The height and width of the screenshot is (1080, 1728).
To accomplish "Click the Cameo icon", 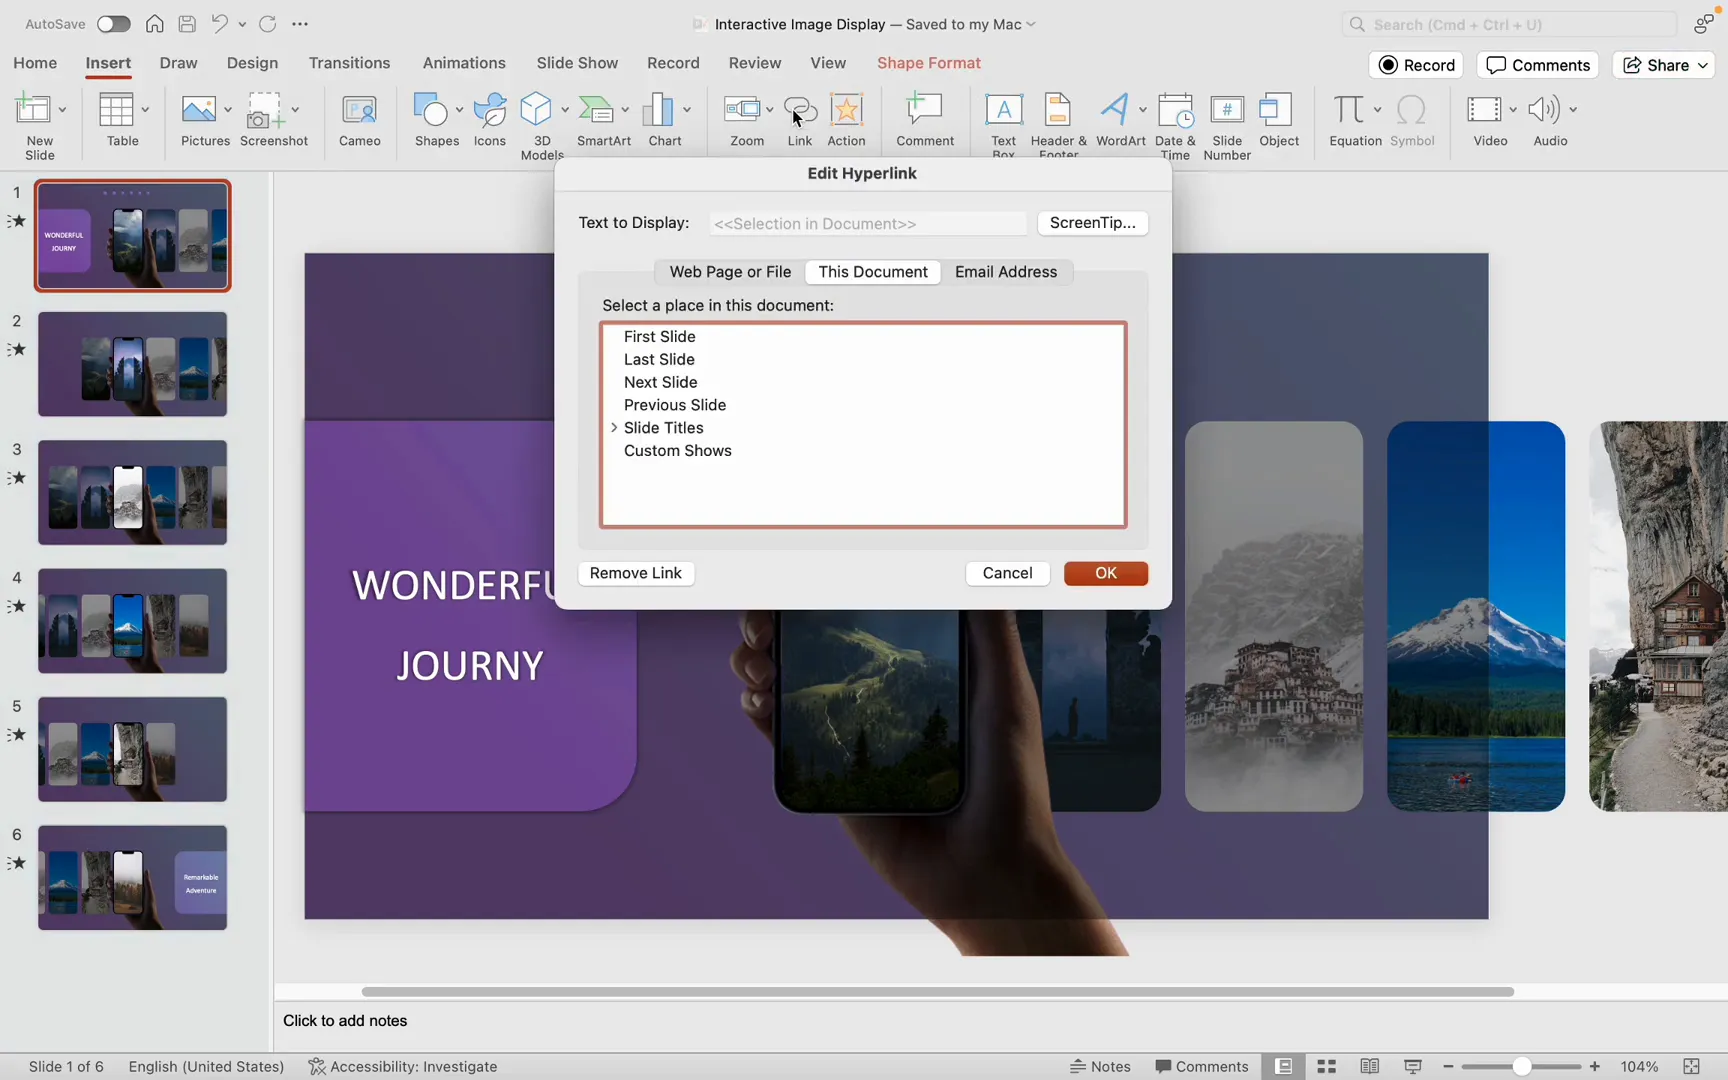I will point(359,110).
